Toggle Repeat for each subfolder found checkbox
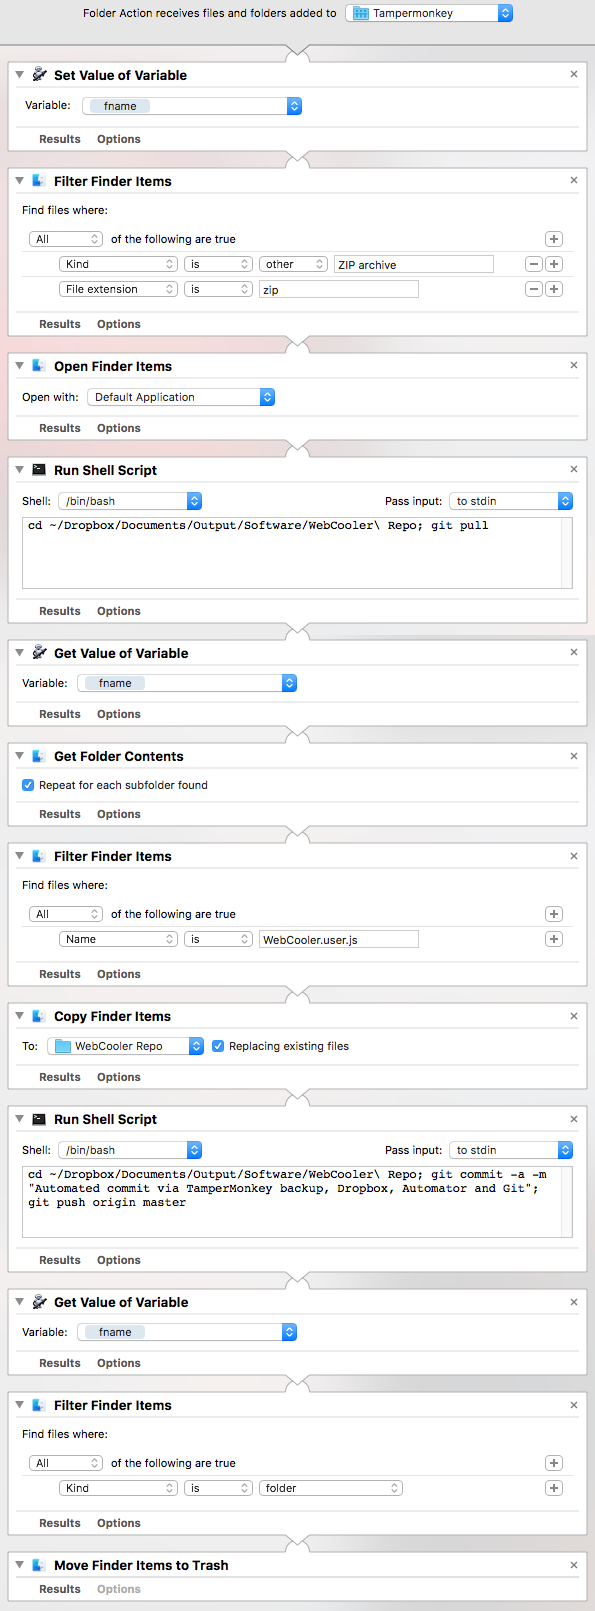The image size is (595, 1611). point(28,785)
